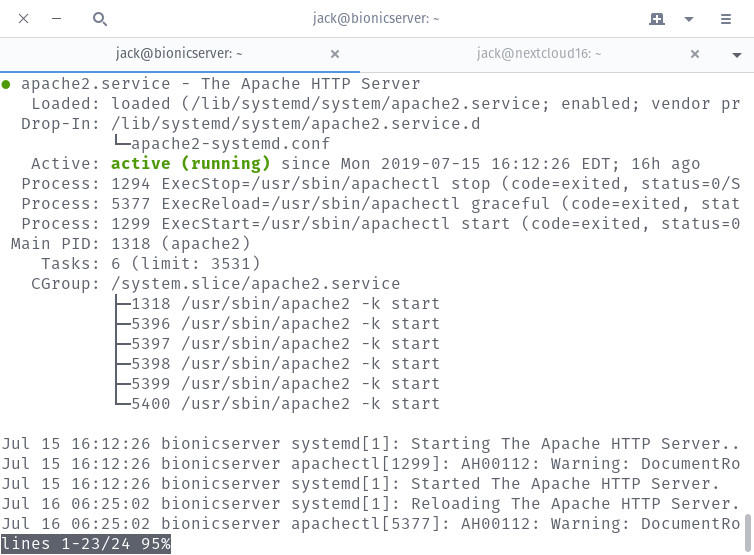Click the "Main PID: 1318 (apache2)" line

[x=130, y=244]
